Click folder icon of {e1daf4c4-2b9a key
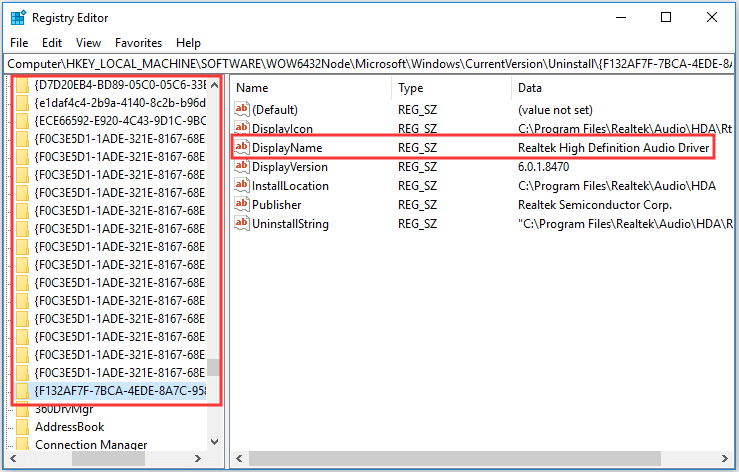Image resolution: width=739 pixels, height=472 pixels. coord(22,103)
